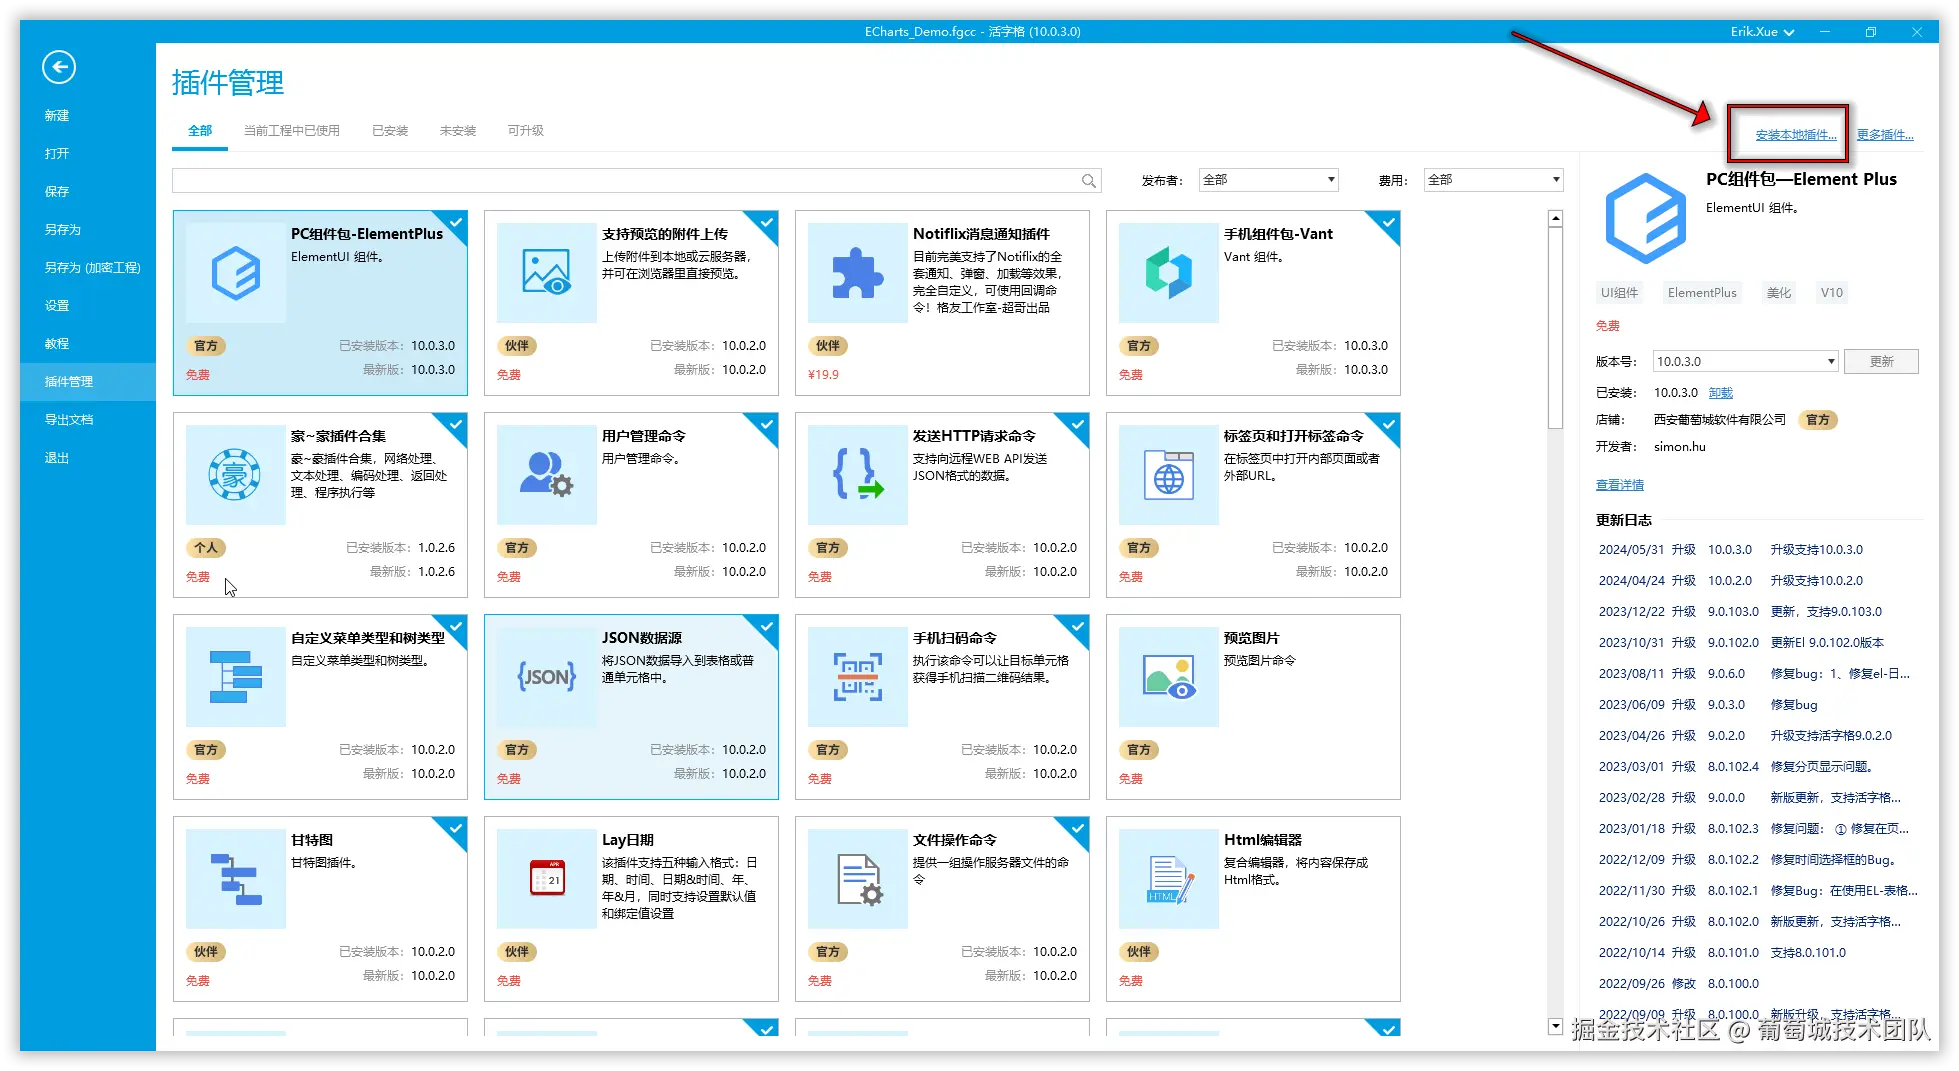Choose 另存为 (加密工程) in sidebar
This screenshot has height=1071, width=1959.
click(x=92, y=268)
